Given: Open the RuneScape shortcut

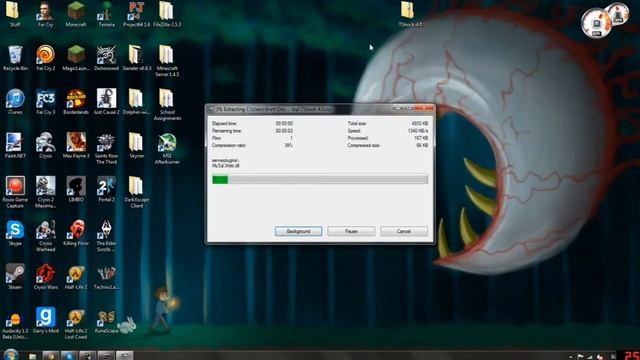Looking at the screenshot, I should [106, 320].
